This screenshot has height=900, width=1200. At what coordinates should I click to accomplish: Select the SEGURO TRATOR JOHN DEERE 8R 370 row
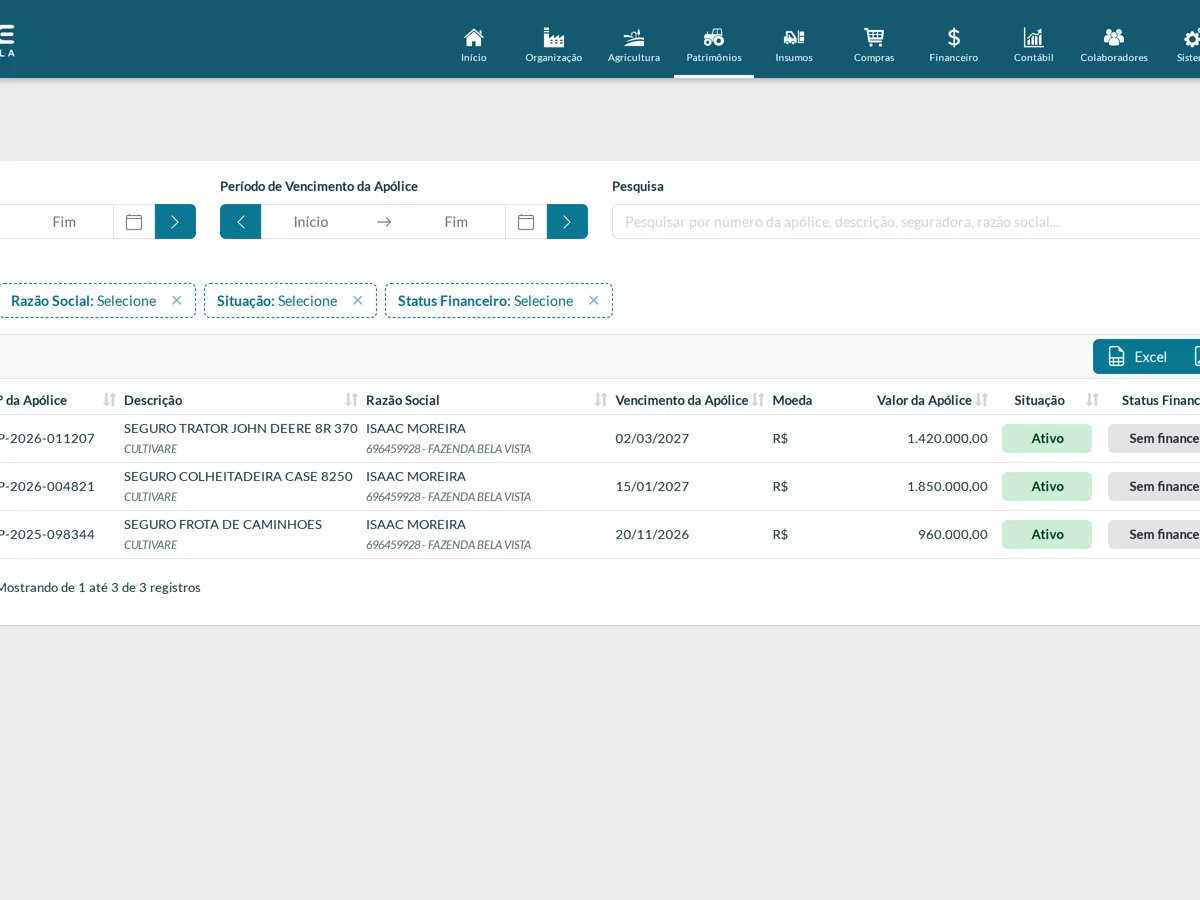pos(600,438)
